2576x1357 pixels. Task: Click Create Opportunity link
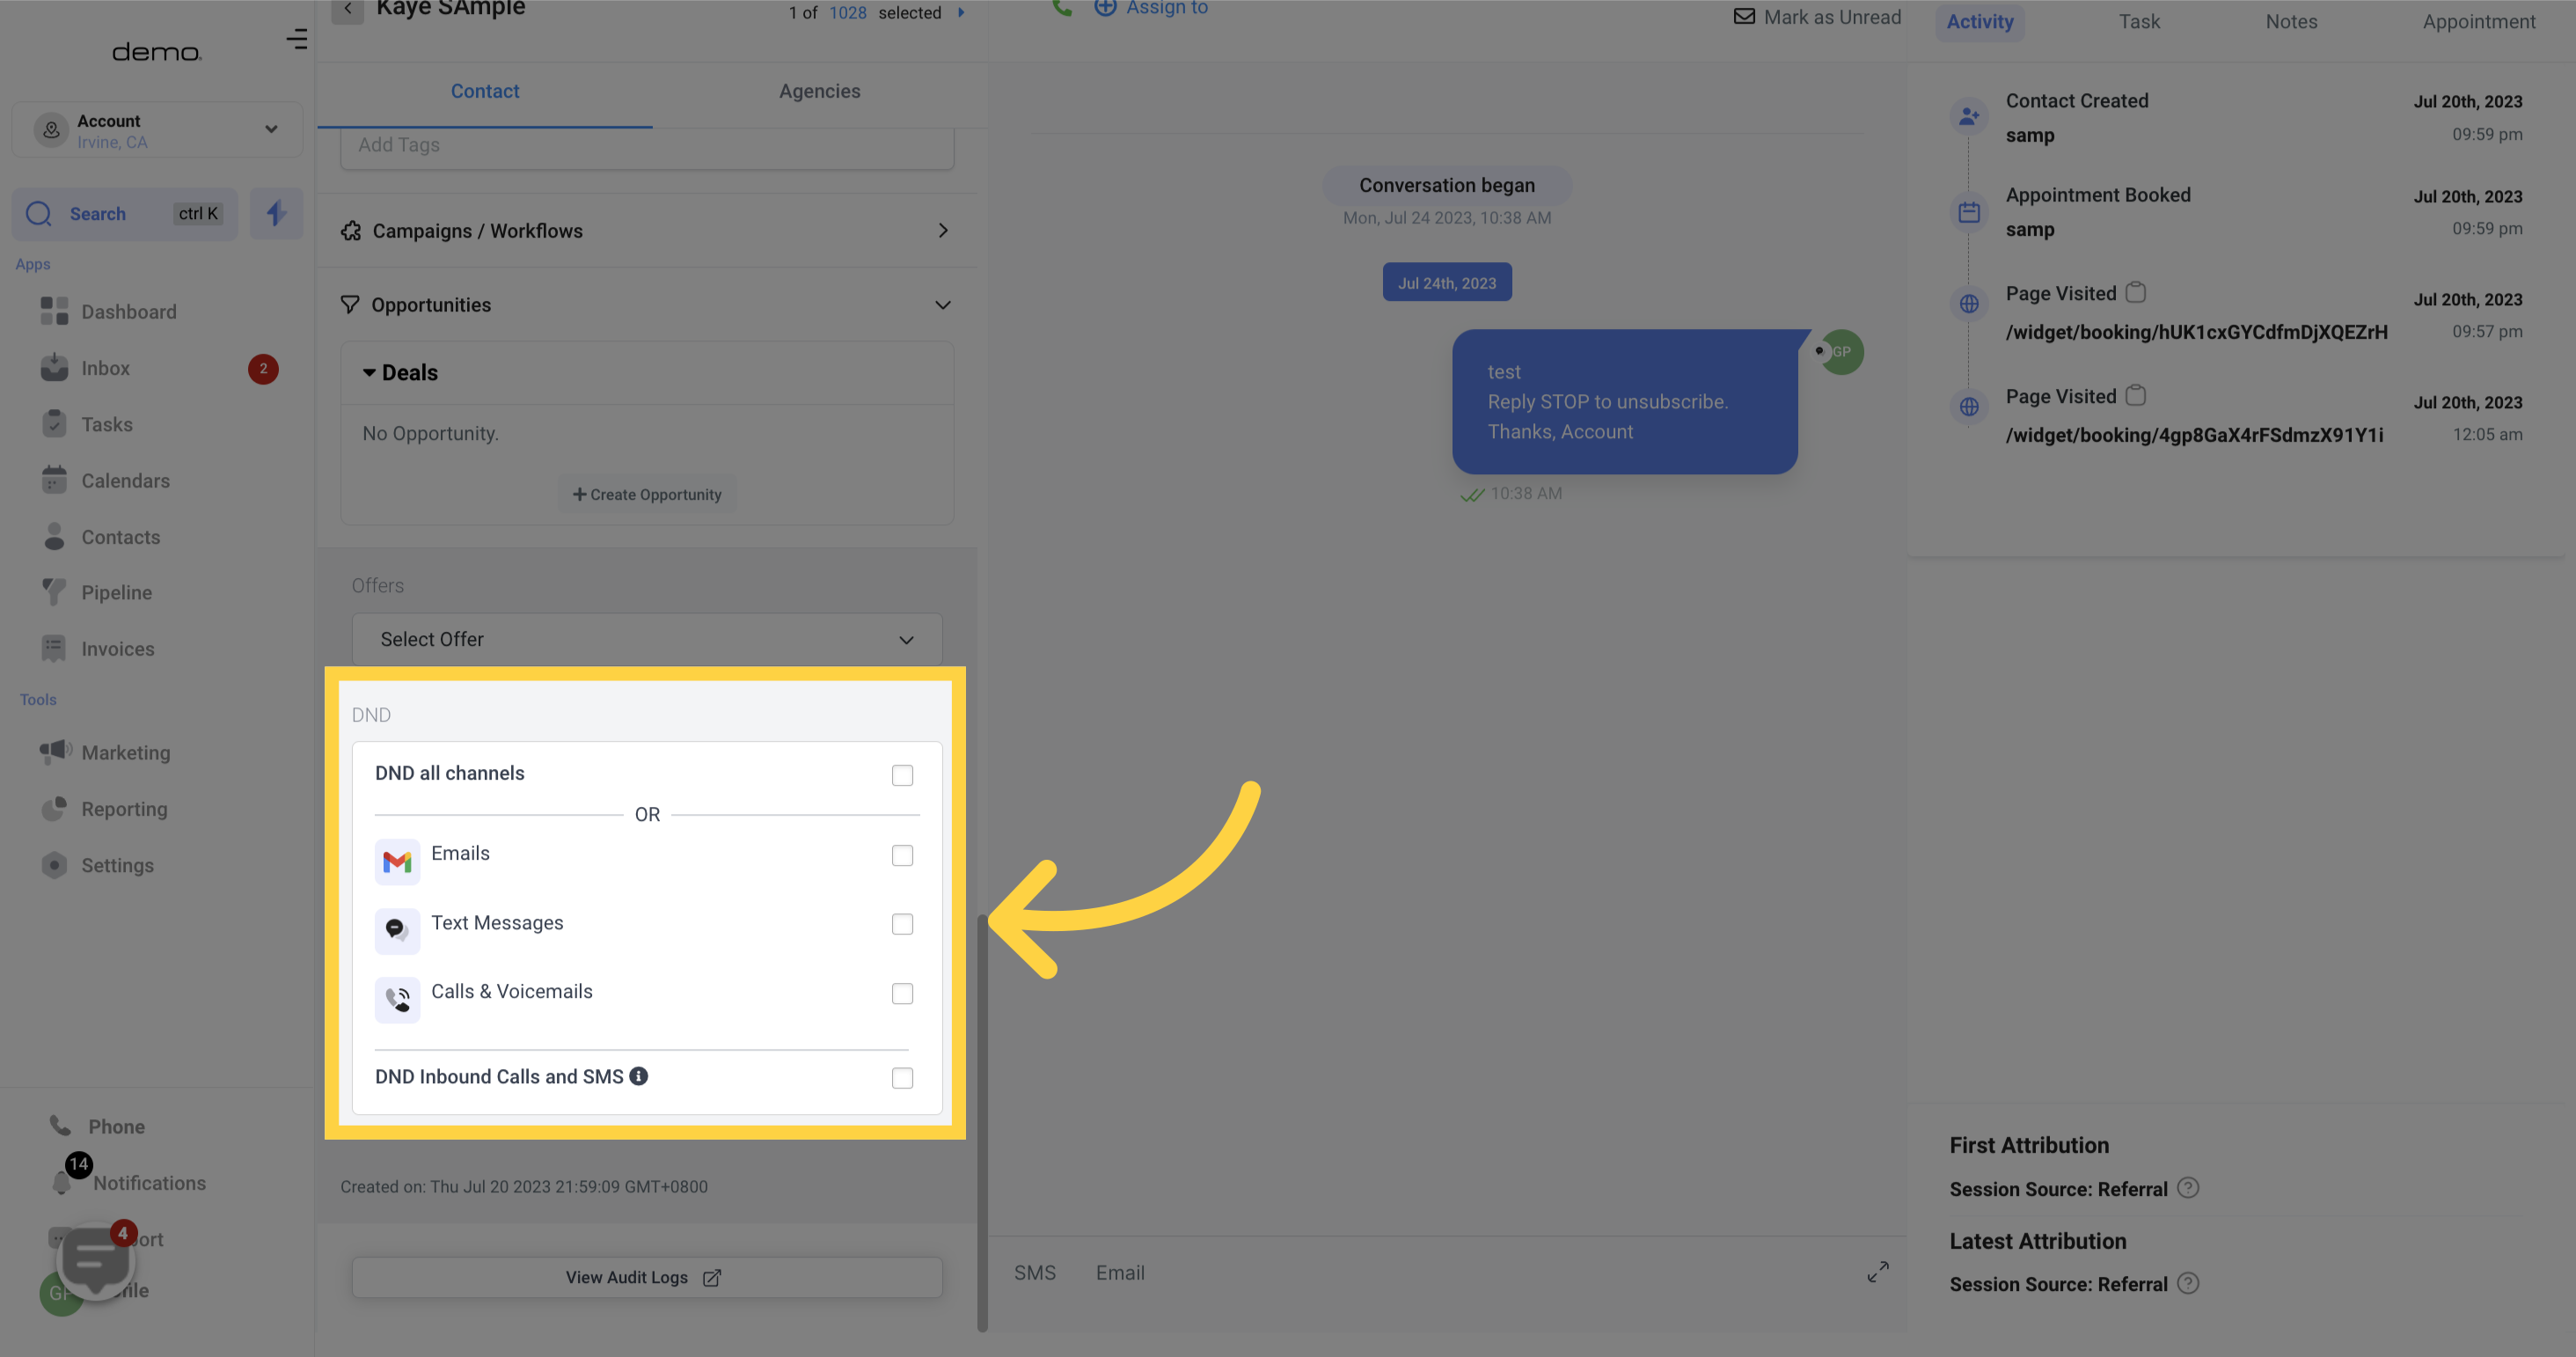pos(646,495)
